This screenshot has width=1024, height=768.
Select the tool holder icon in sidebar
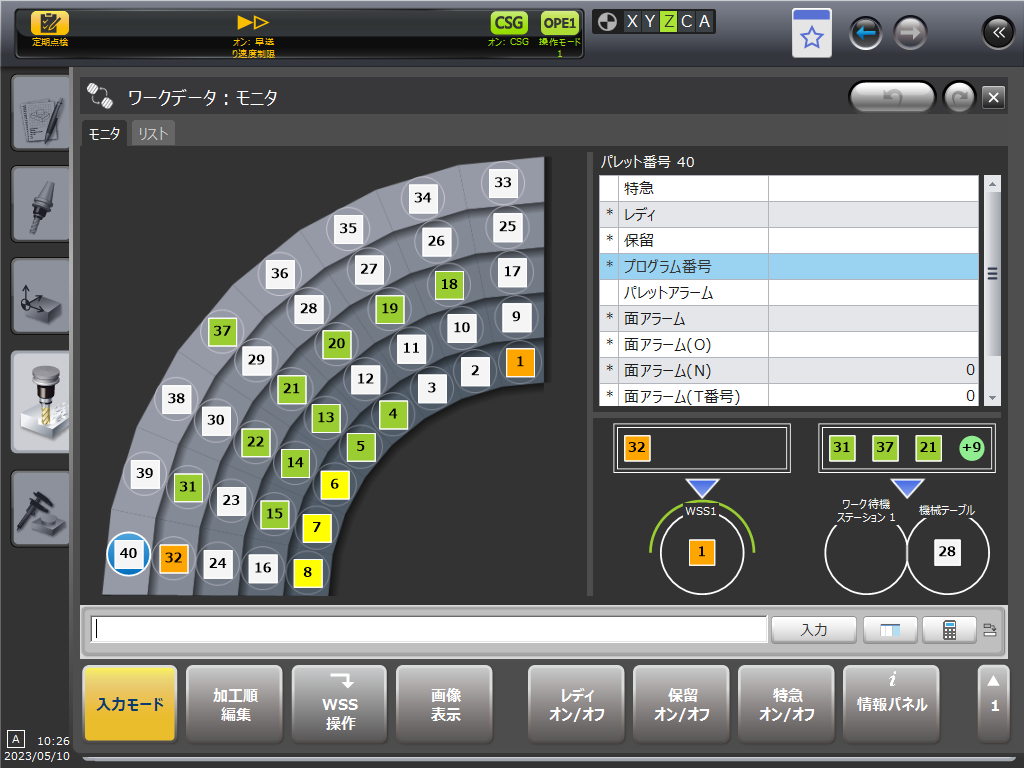(x=40, y=204)
